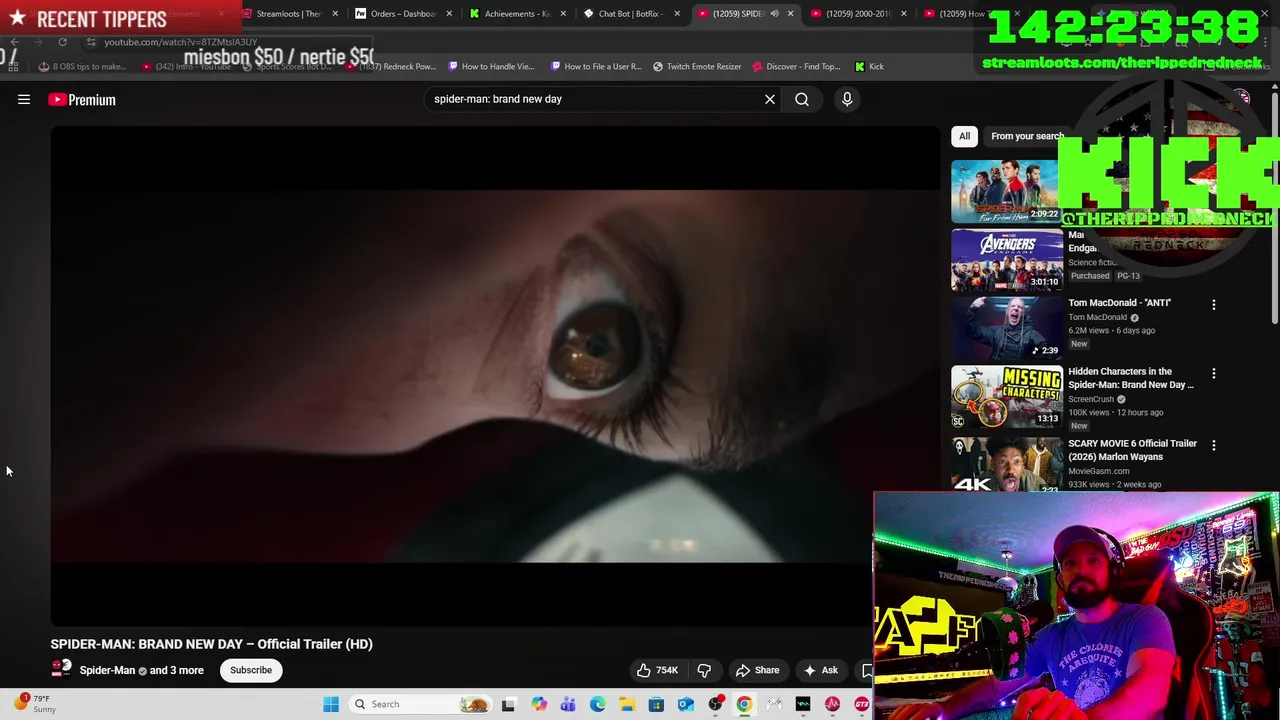Viewport: 1280px width, 720px height.
Task: Click the taskbar Search box
Action: pos(421,704)
